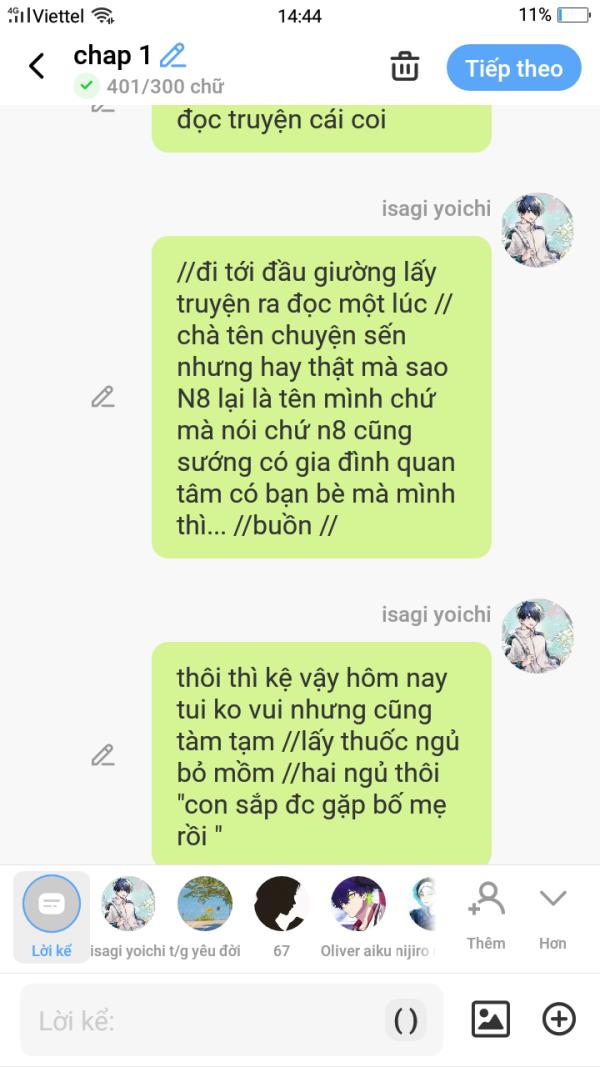
Task: Open the image picker icon
Action: point(490,1019)
